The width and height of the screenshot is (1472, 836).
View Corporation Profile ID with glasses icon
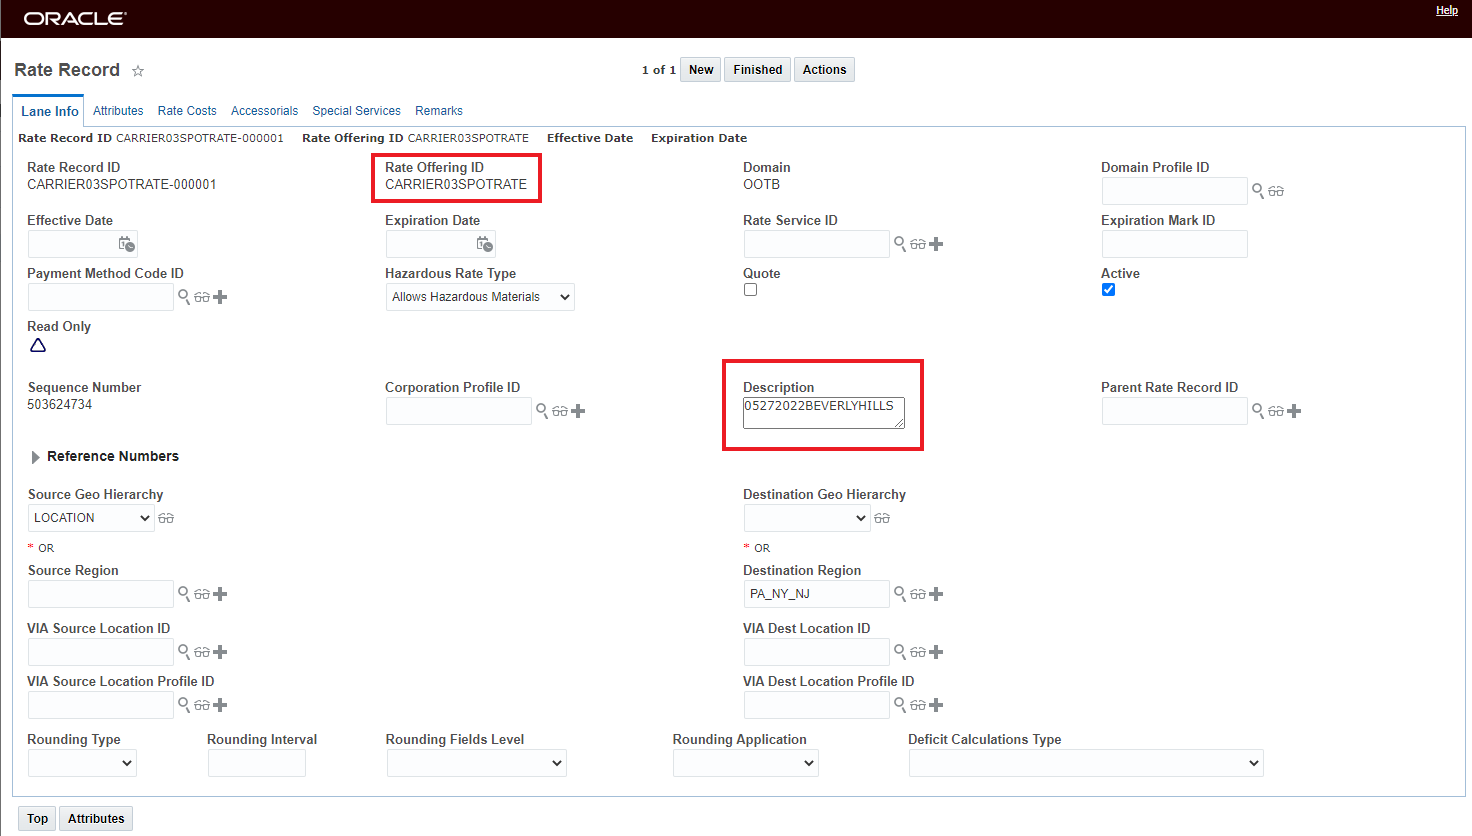560,411
